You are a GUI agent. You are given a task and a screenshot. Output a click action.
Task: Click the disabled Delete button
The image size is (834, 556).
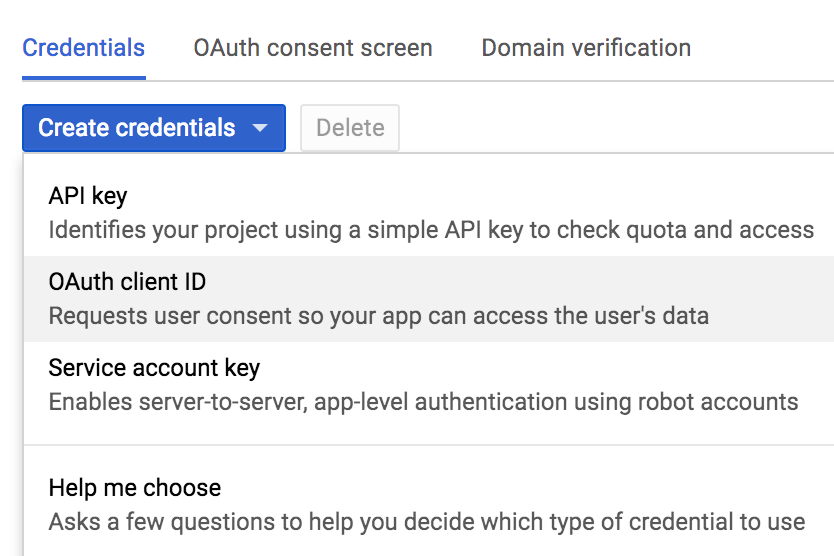pos(350,128)
